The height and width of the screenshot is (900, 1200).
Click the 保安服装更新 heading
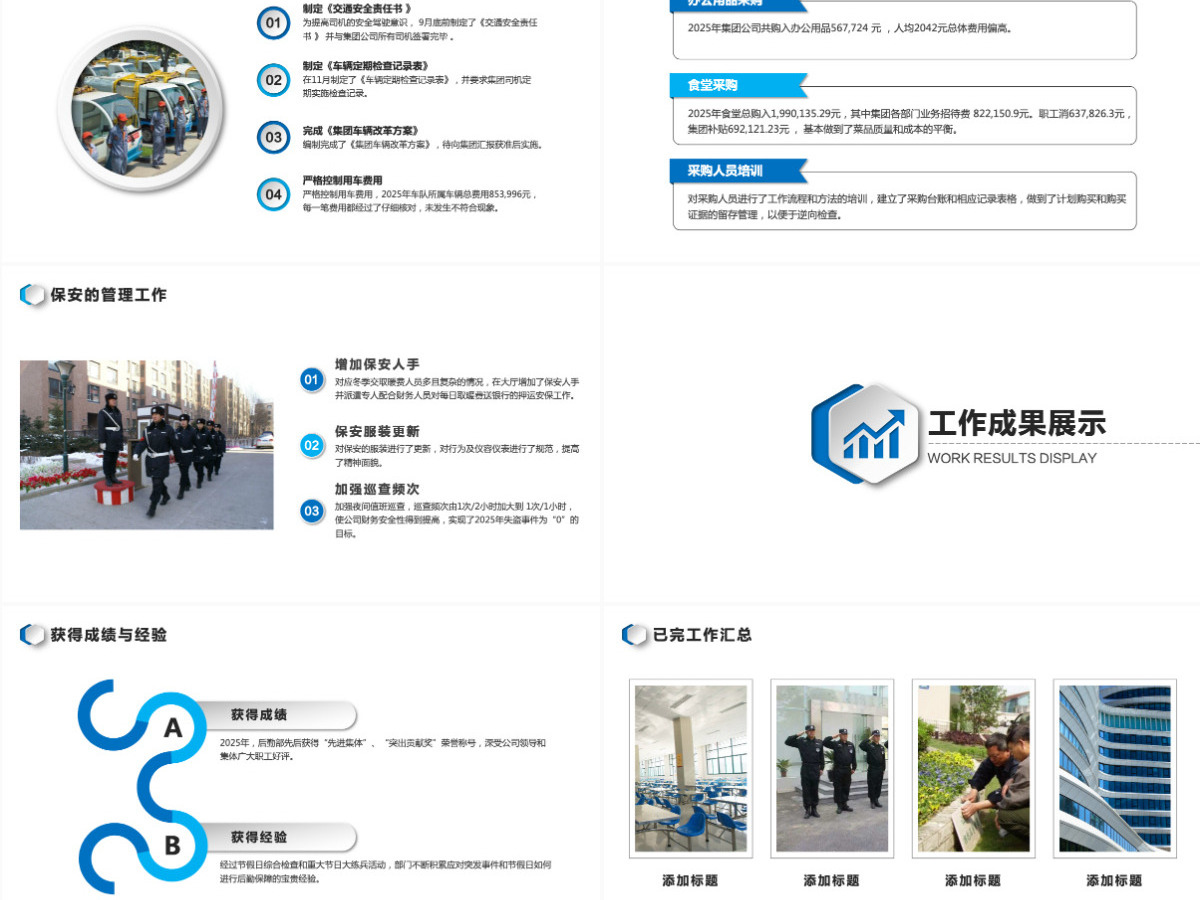coord(377,431)
